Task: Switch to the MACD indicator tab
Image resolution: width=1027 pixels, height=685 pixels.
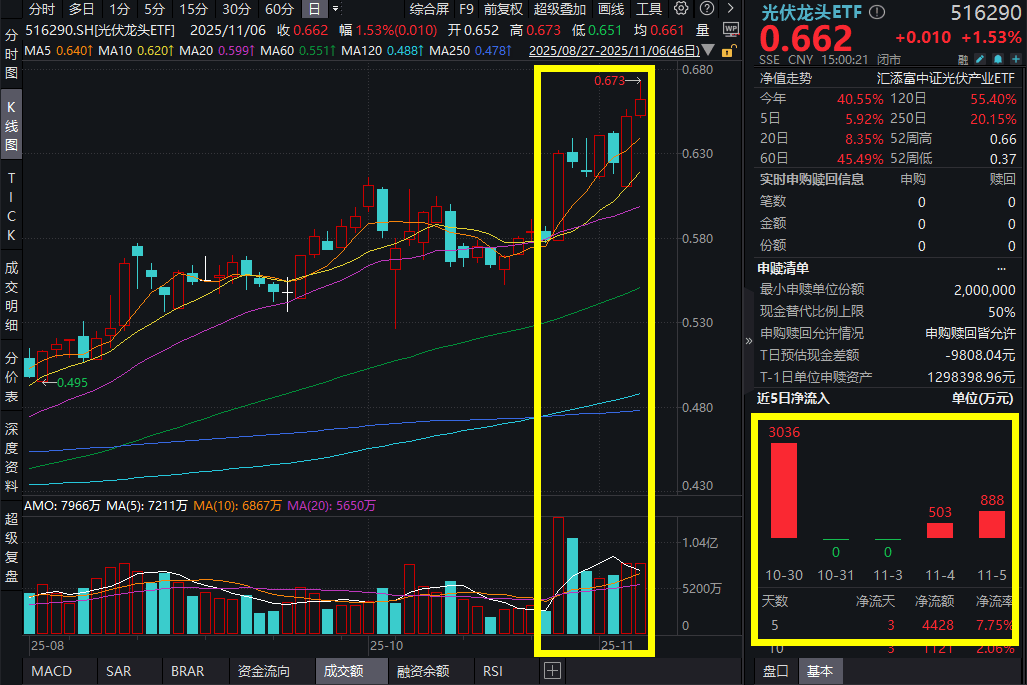Action: pos(52,671)
